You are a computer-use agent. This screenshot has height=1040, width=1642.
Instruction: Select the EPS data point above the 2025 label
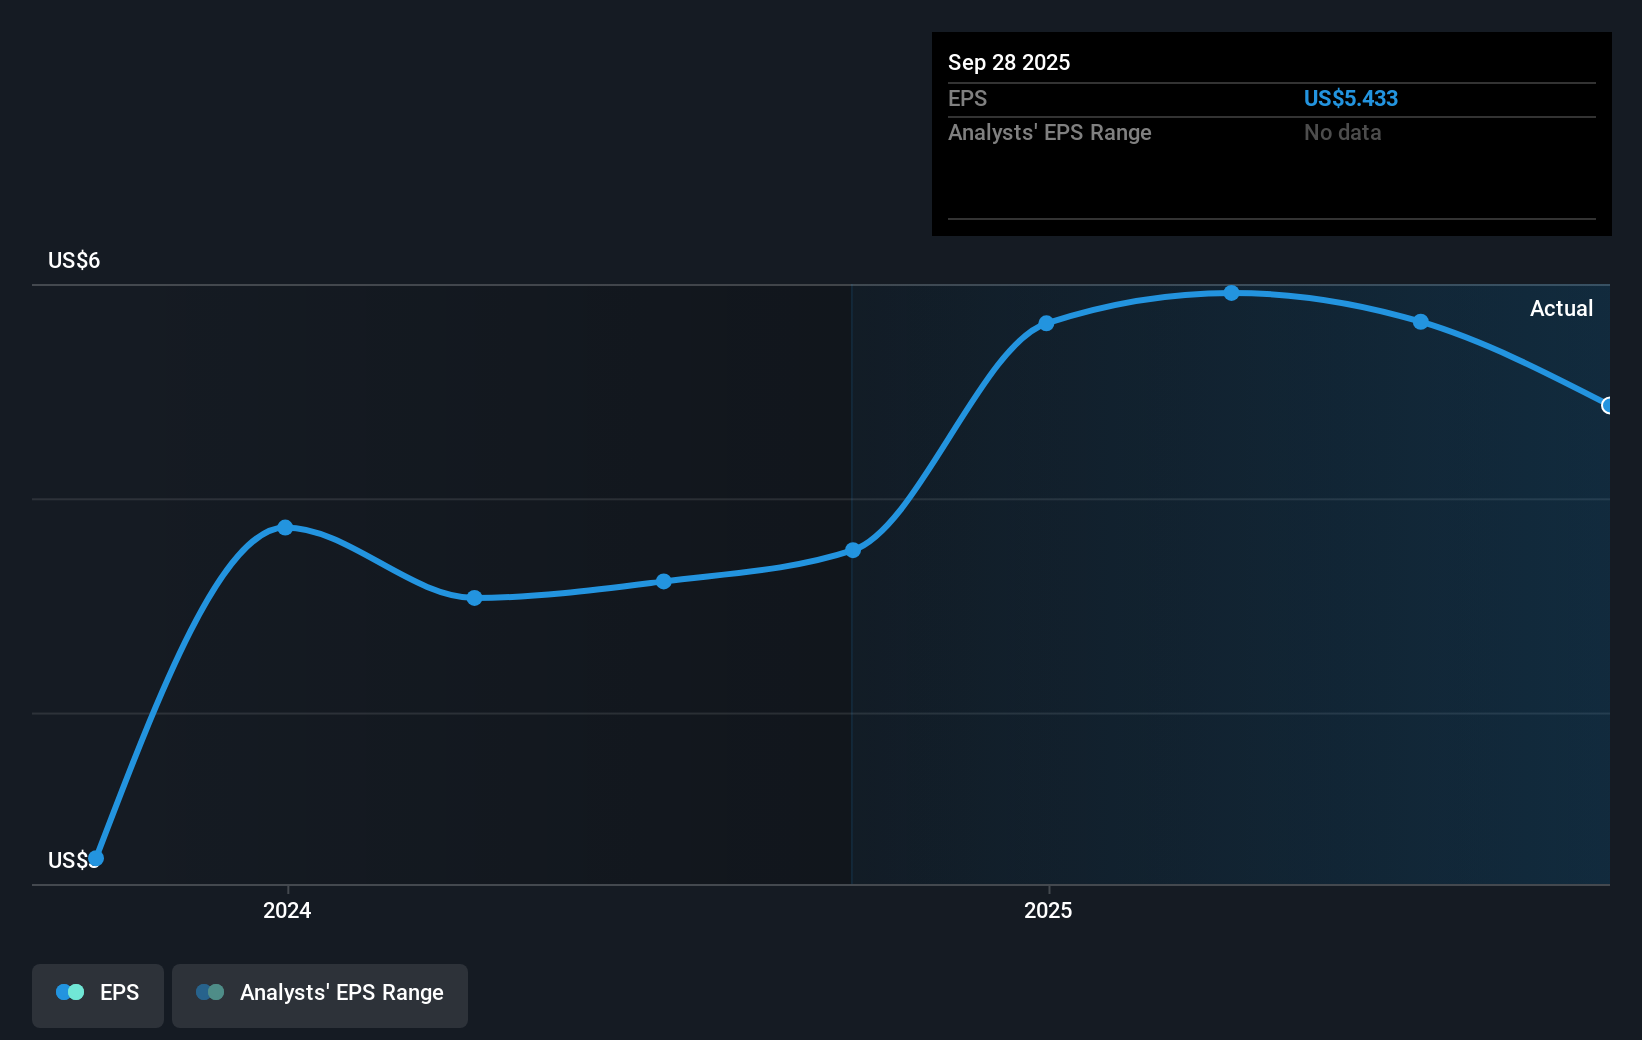tap(1046, 323)
